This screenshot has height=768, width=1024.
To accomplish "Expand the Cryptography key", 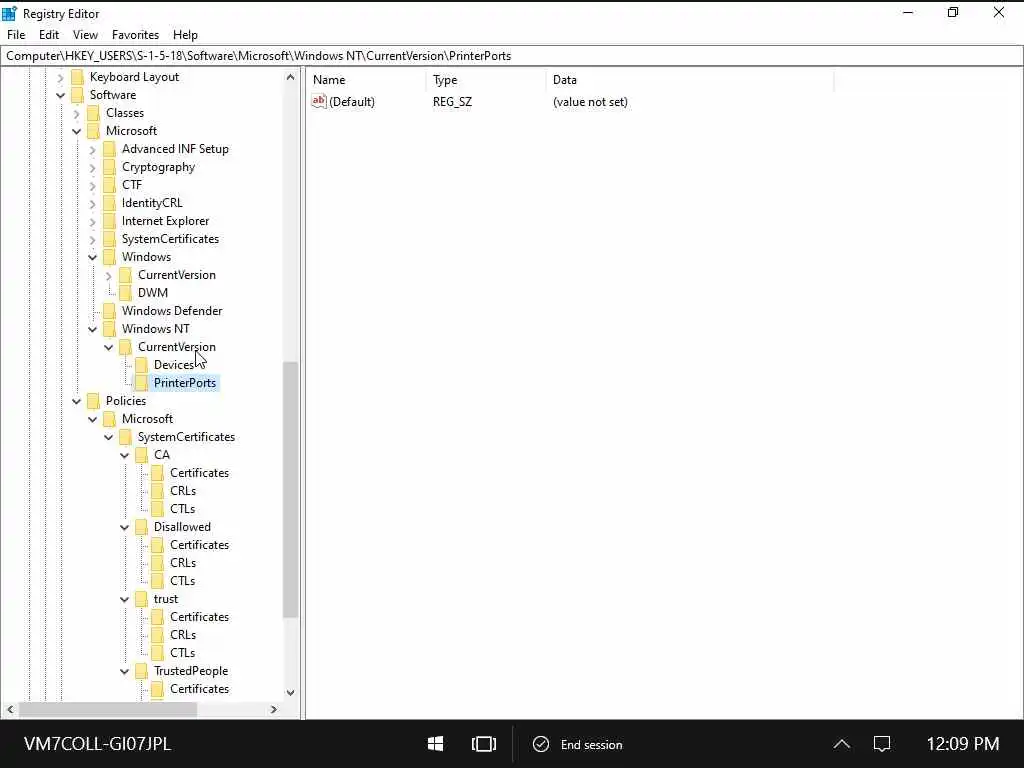I will click(x=92, y=167).
